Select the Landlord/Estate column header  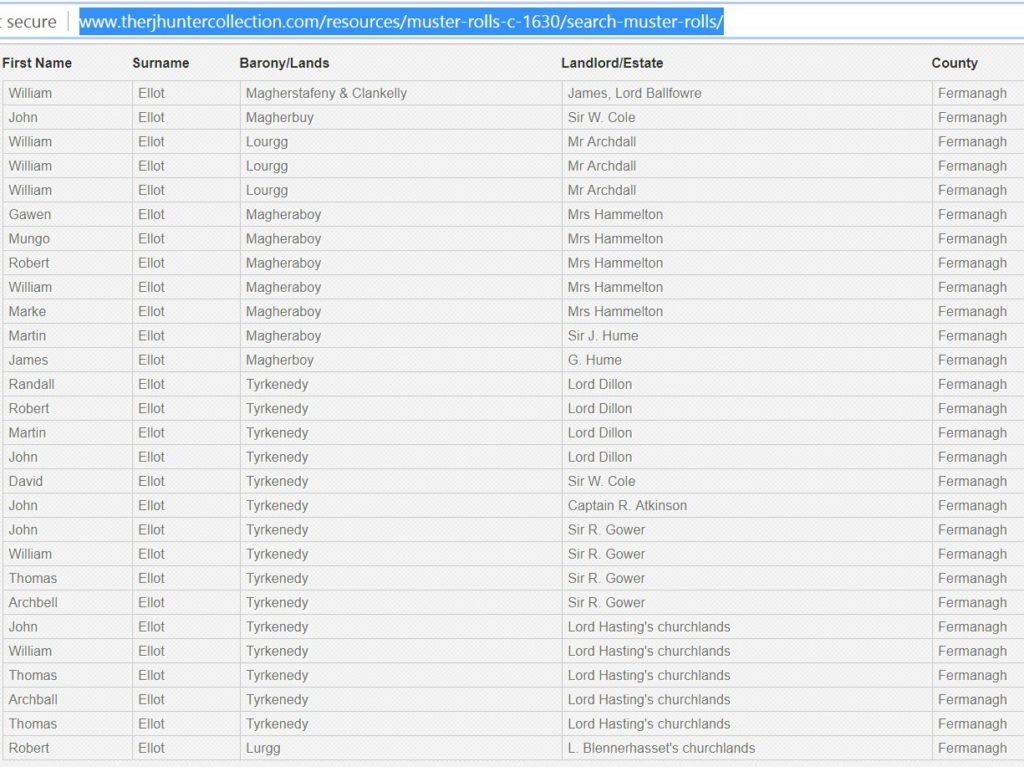pos(612,63)
